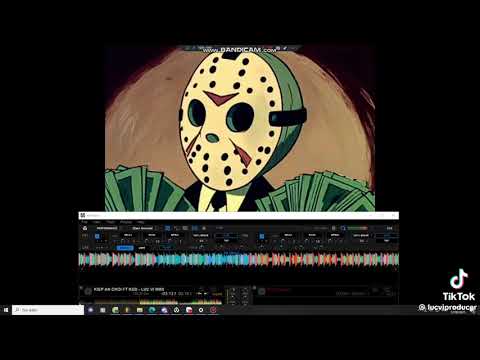Click the deck 2 jog platter icon
Image resolution: width=480 pixels, height=360 pixels.
click(262, 292)
